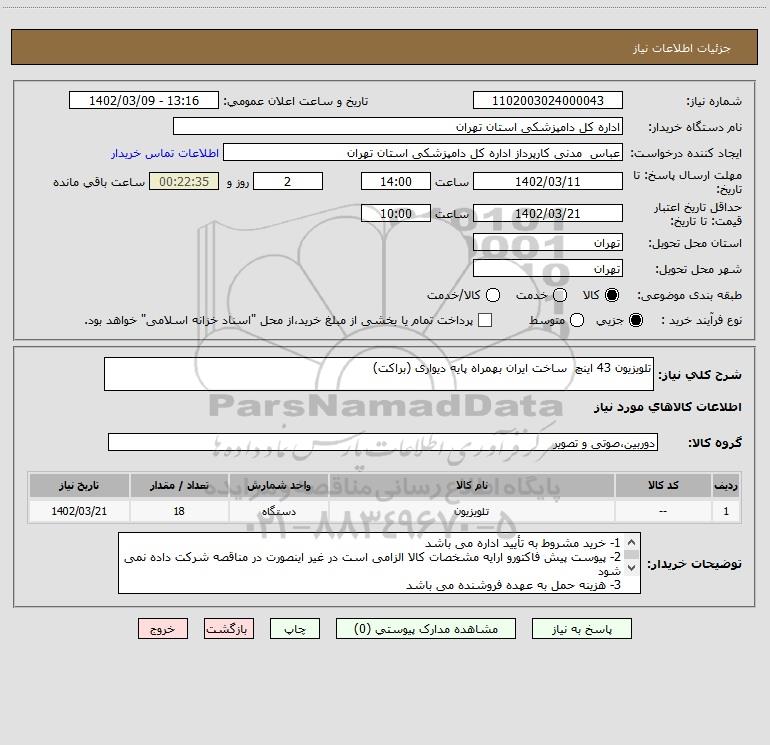Click scroll-up arrow in buyer notes box

pos(632,543)
